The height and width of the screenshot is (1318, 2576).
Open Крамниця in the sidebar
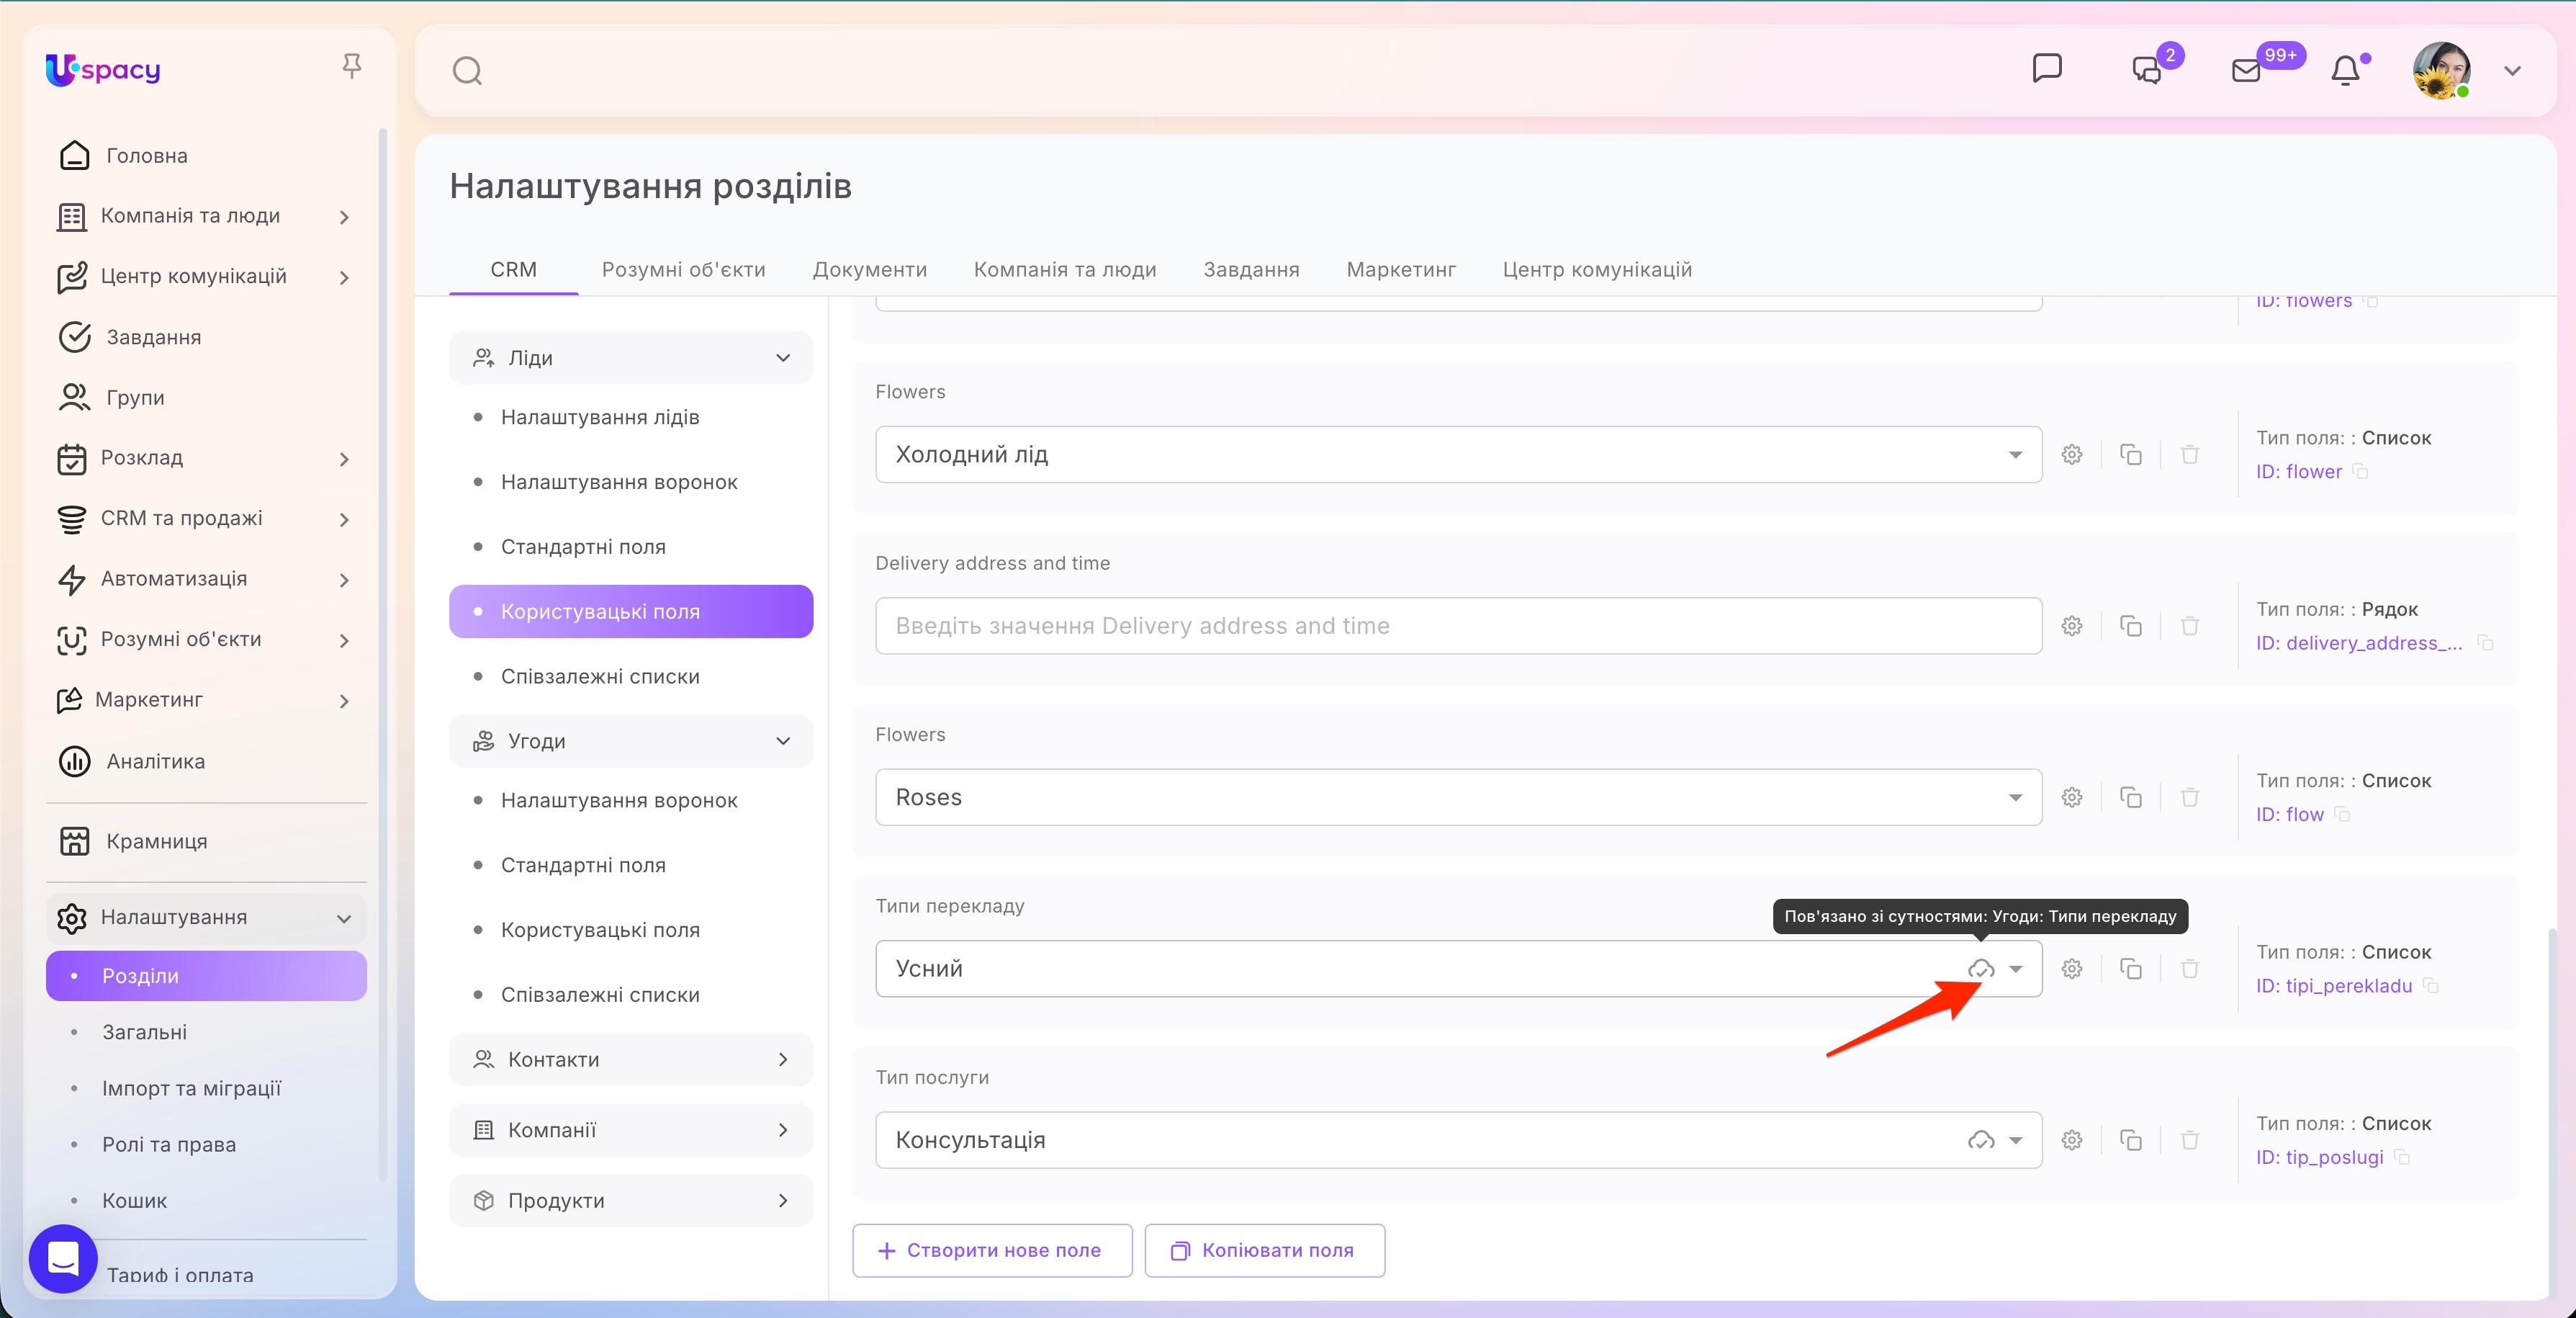tap(156, 841)
